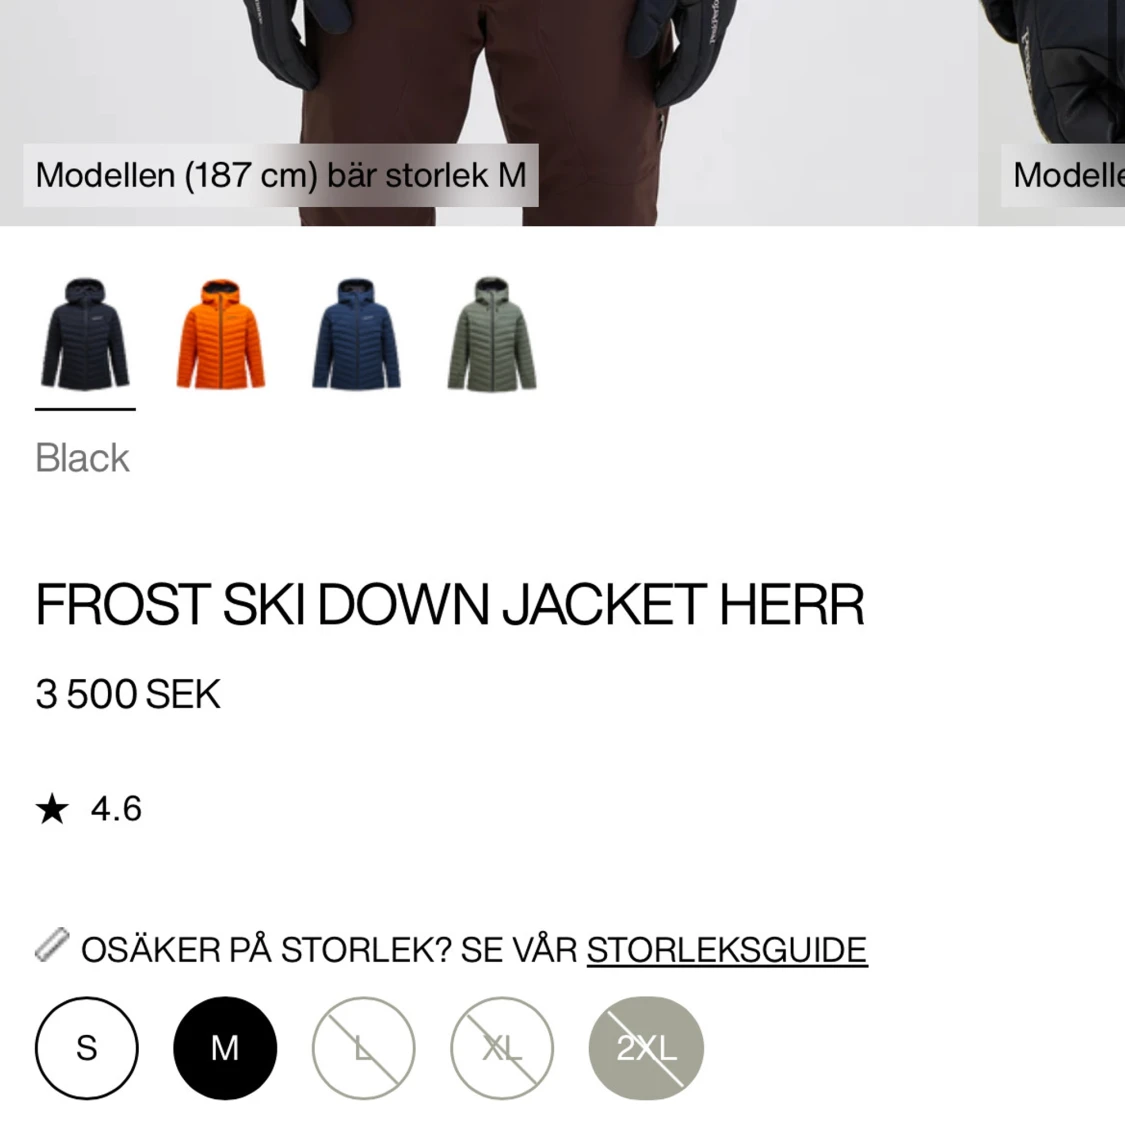Select size S
Viewport: 1125px width, 1125px height.
click(x=87, y=1048)
